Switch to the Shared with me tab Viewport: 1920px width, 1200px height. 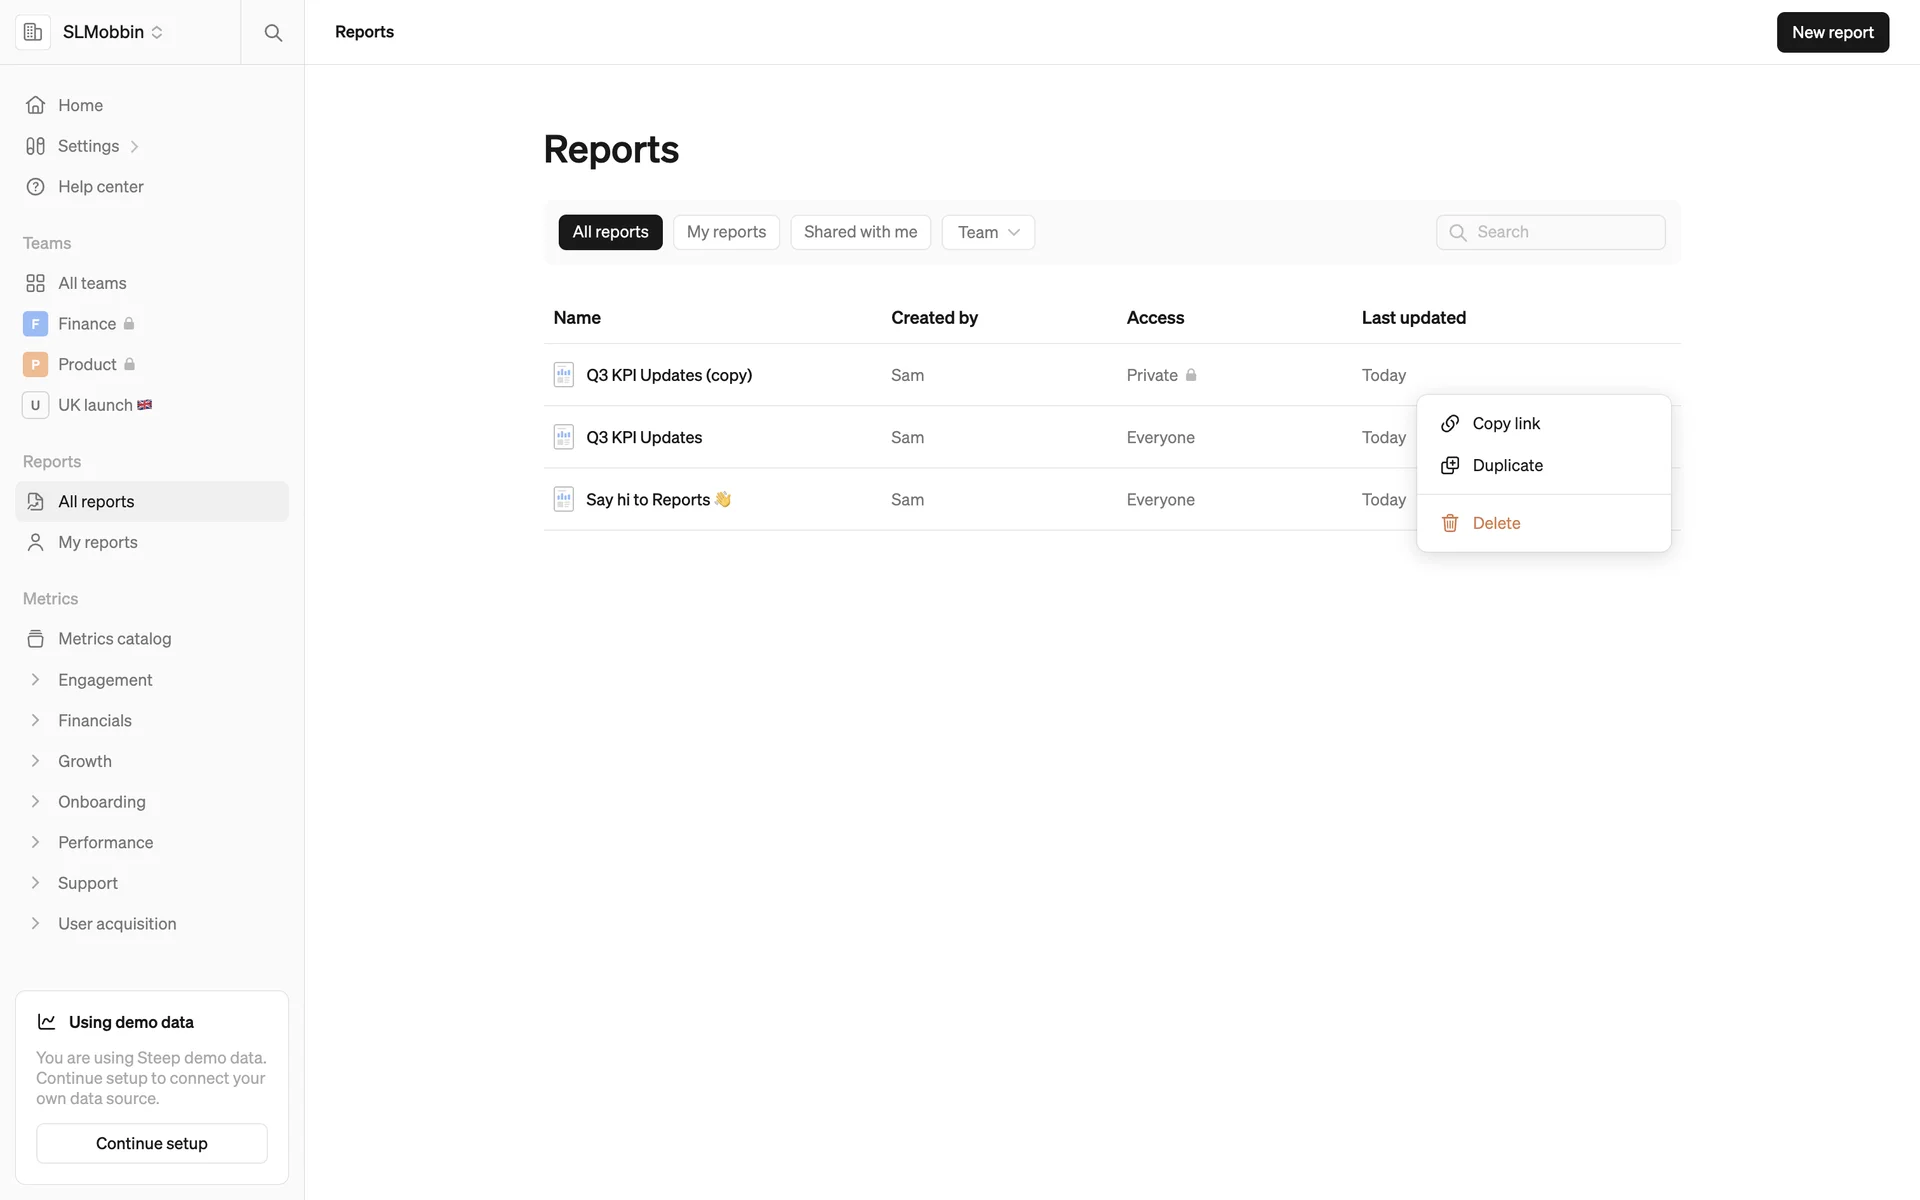860,232
